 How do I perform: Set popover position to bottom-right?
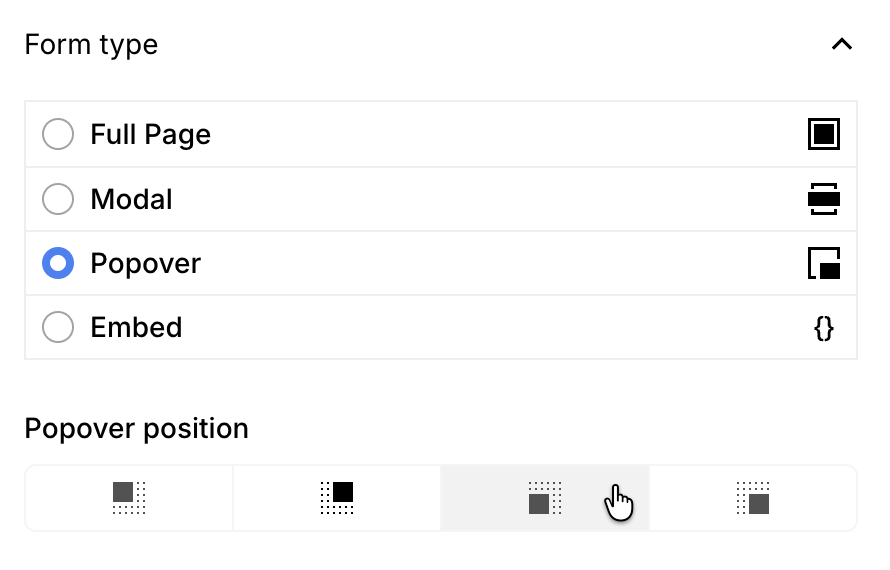pos(753,498)
